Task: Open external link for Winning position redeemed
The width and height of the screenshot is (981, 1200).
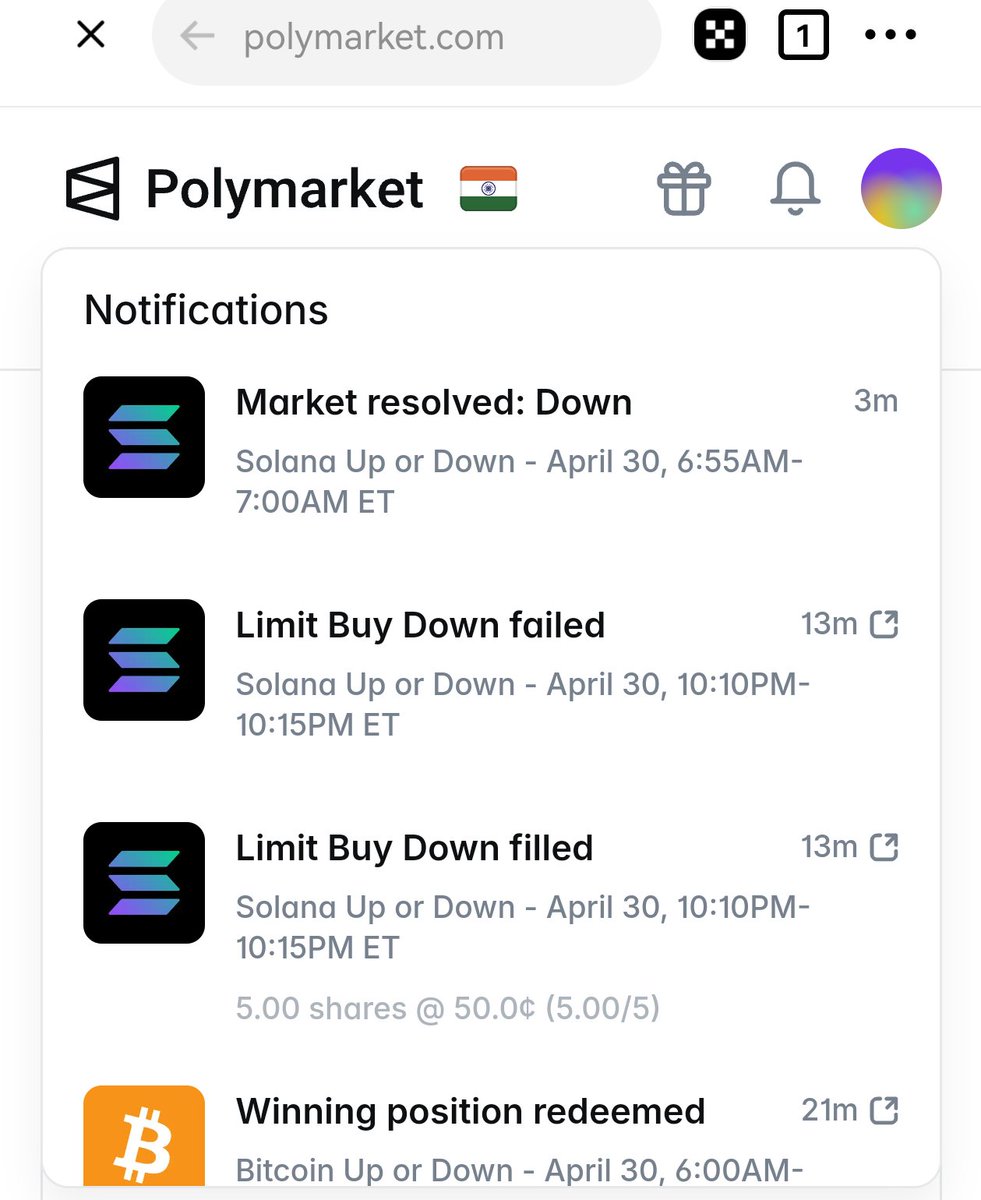Action: [884, 1110]
